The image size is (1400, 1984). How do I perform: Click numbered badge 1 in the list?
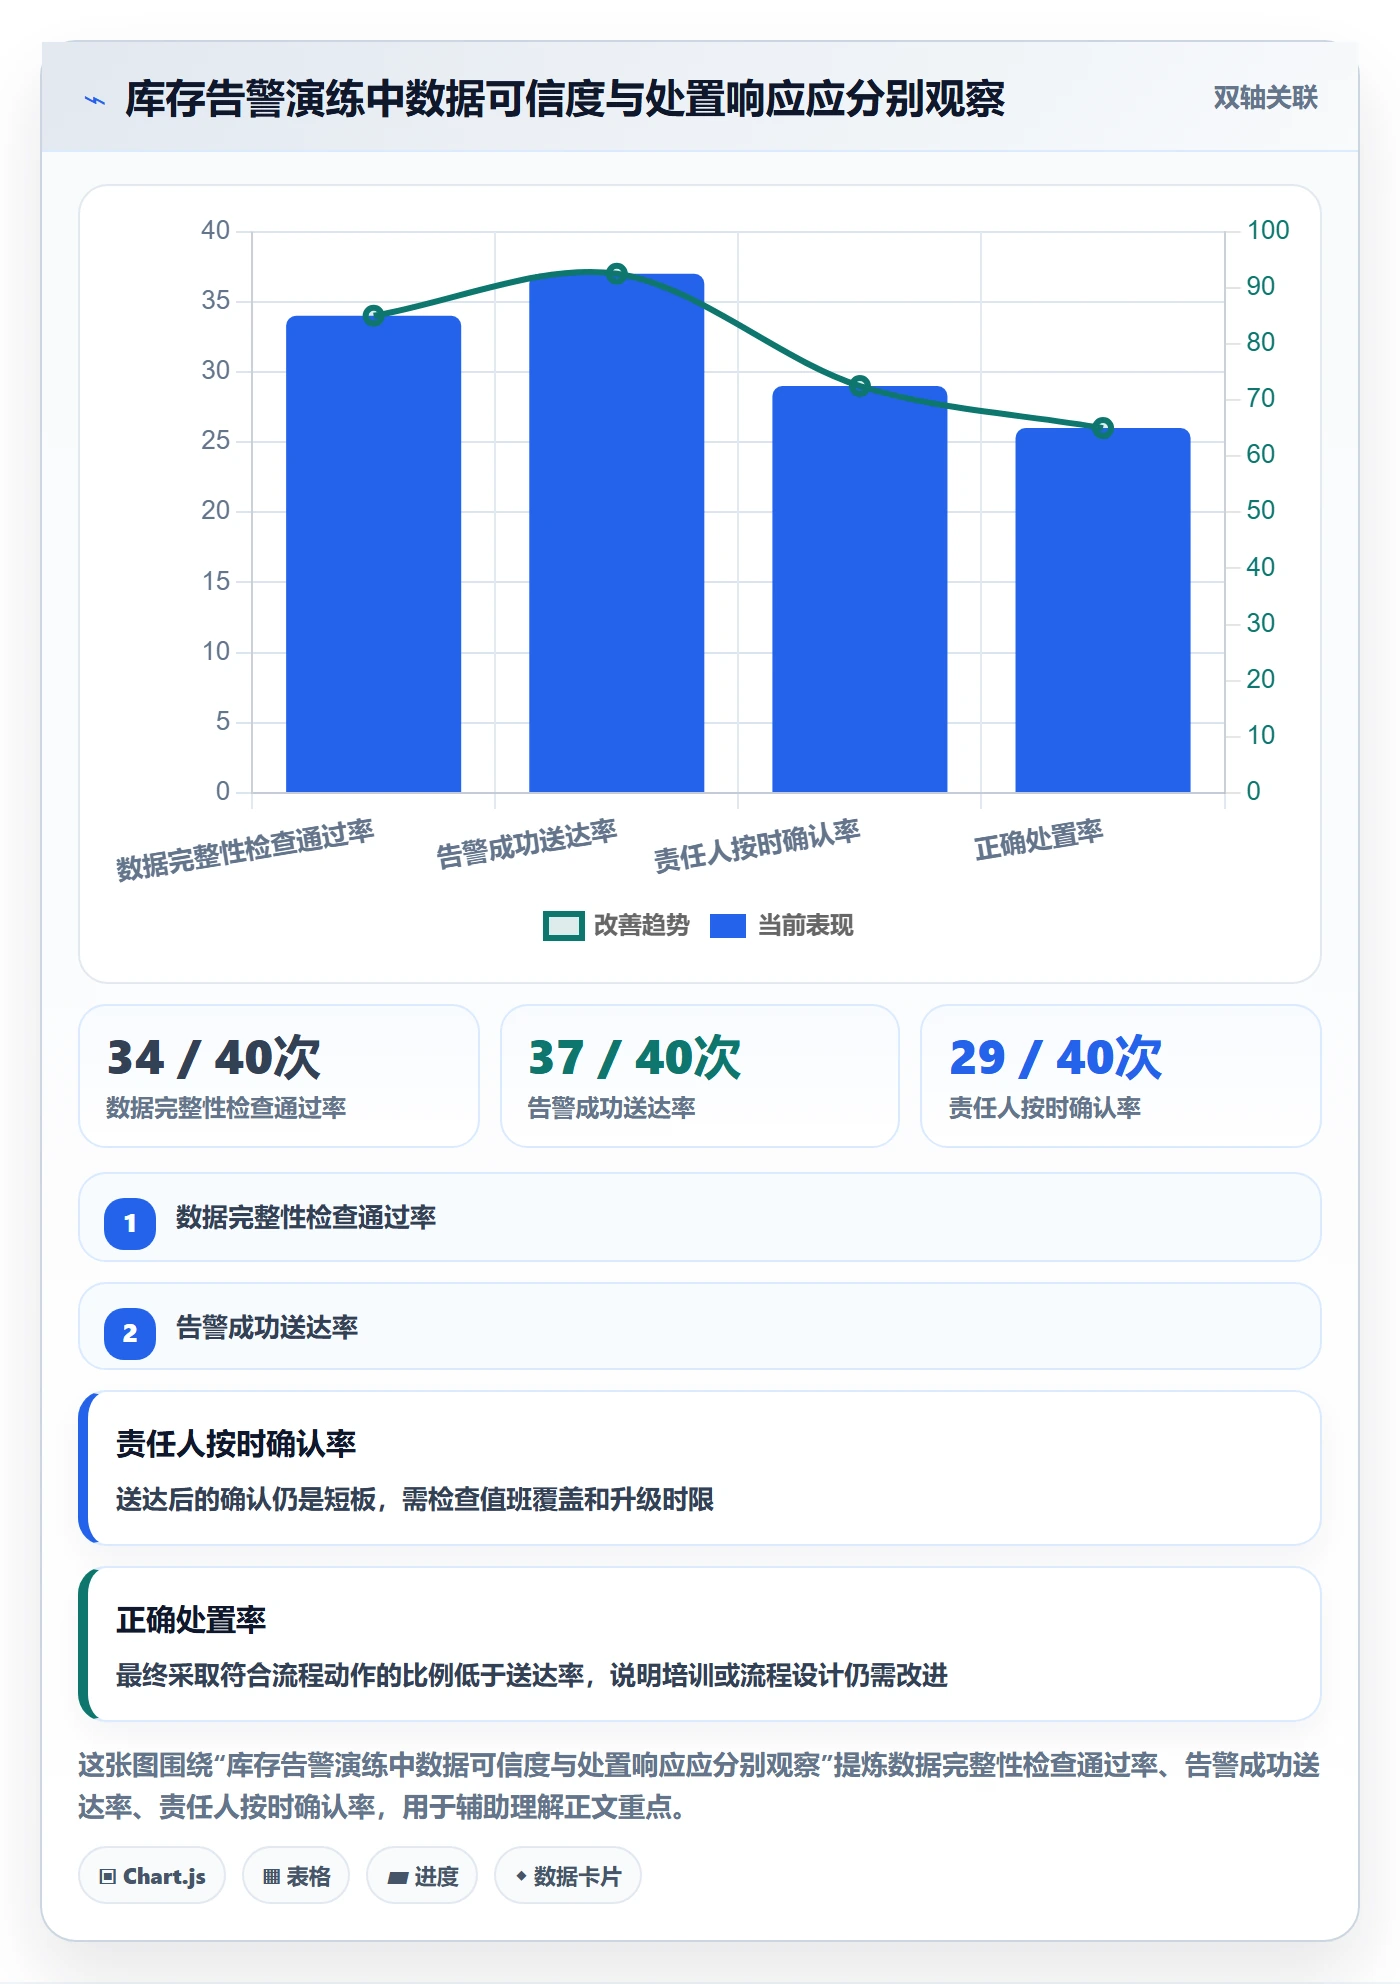pyautogui.click(x=130, y=1223)
